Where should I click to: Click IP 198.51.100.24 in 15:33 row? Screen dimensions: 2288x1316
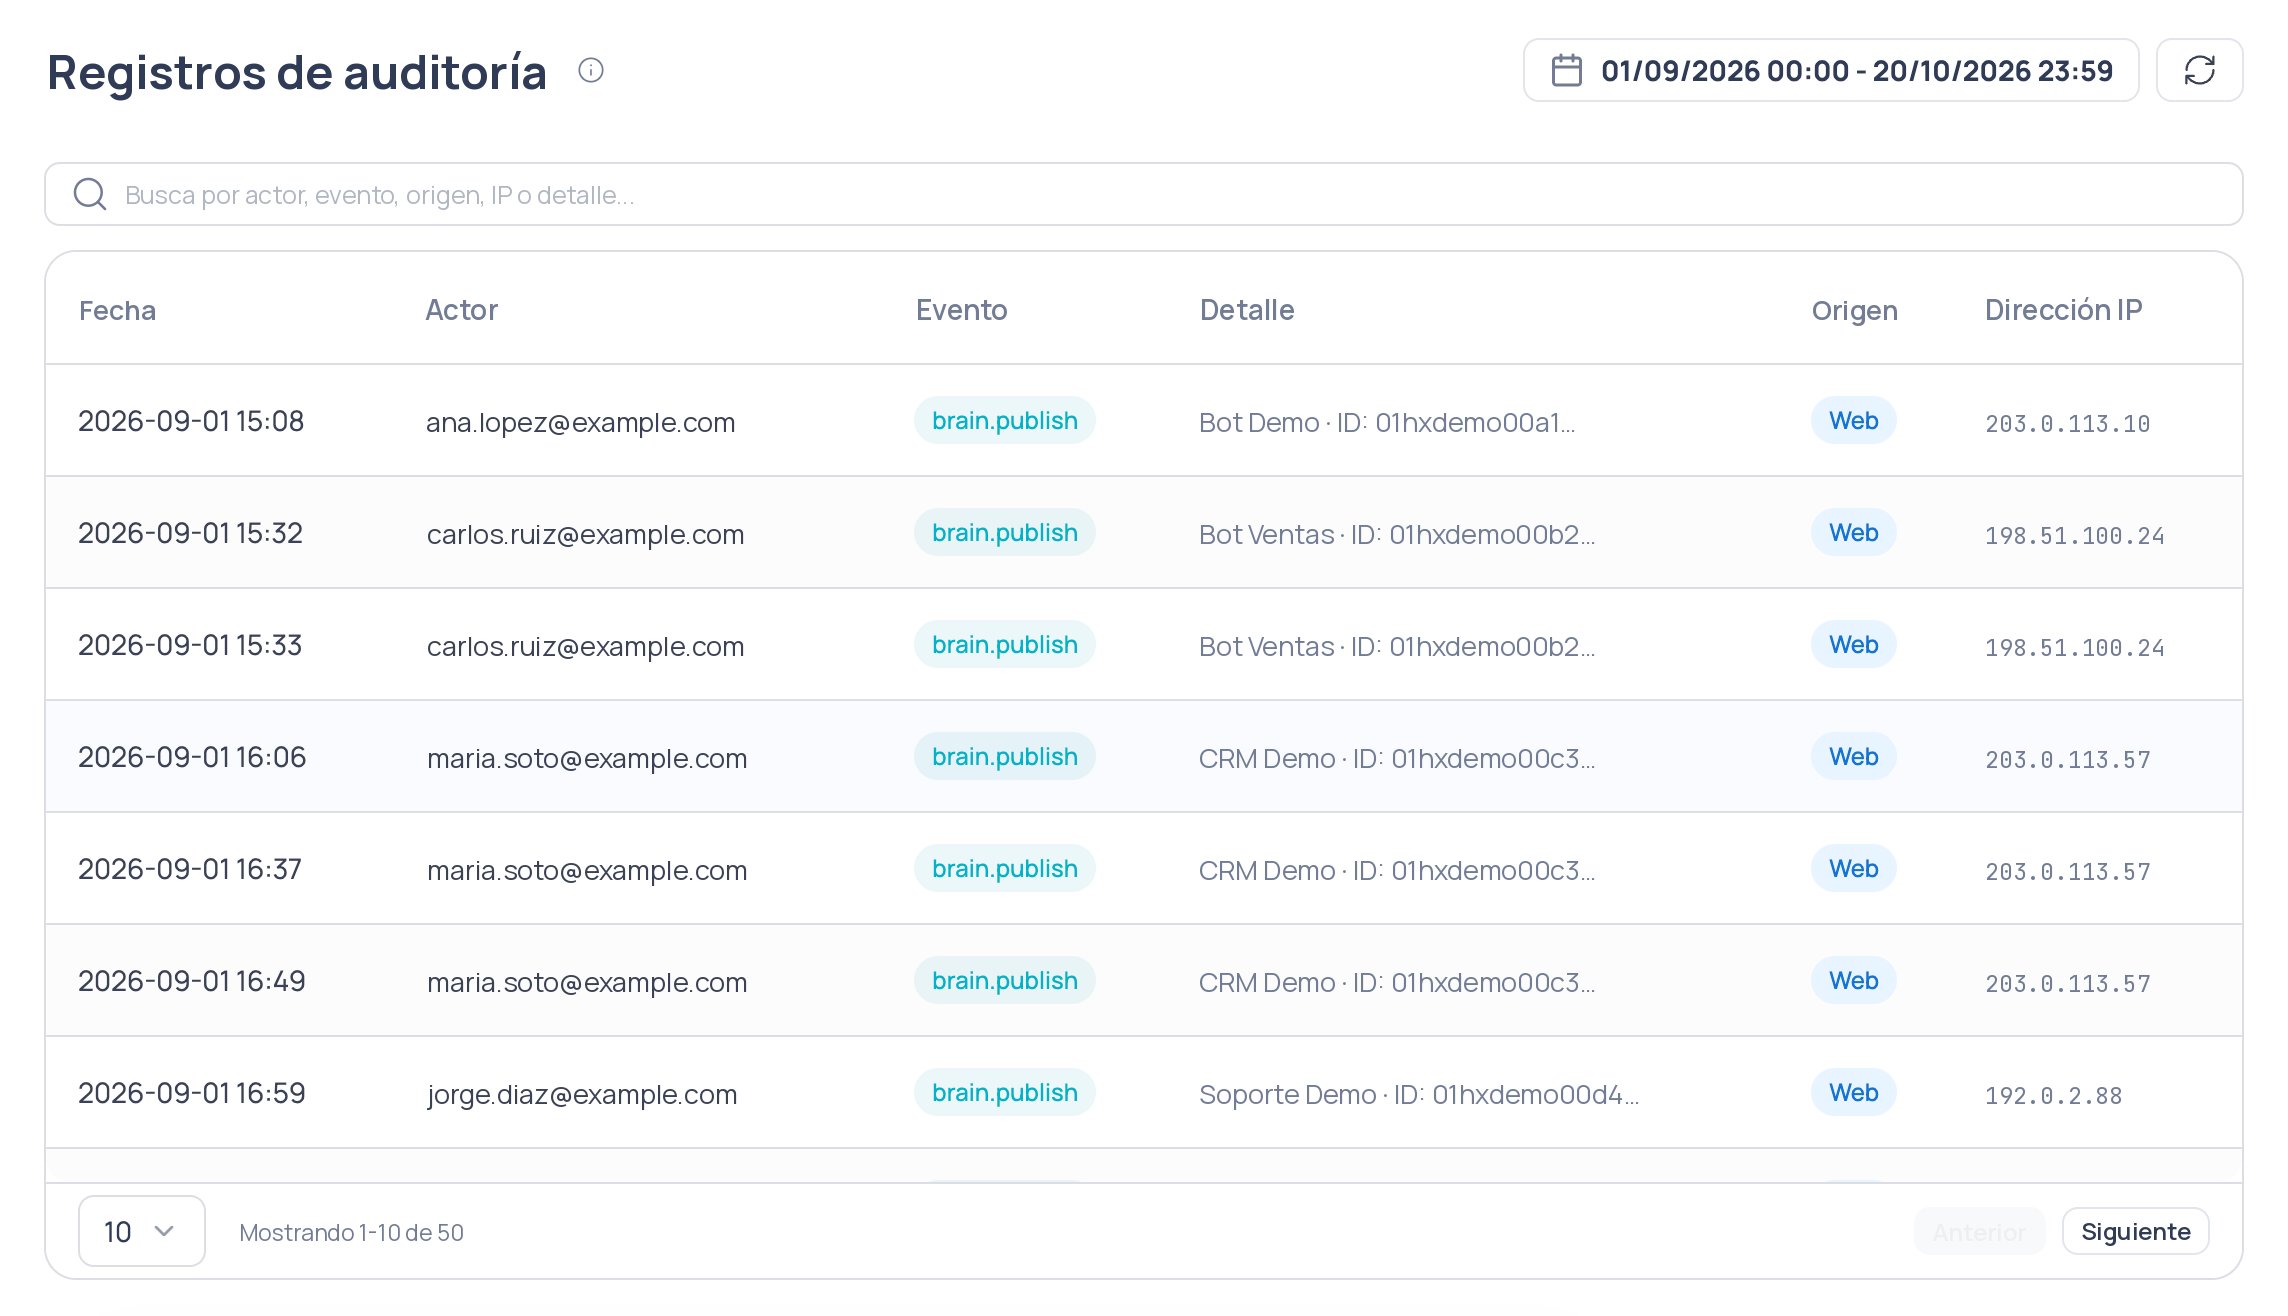2074,647
